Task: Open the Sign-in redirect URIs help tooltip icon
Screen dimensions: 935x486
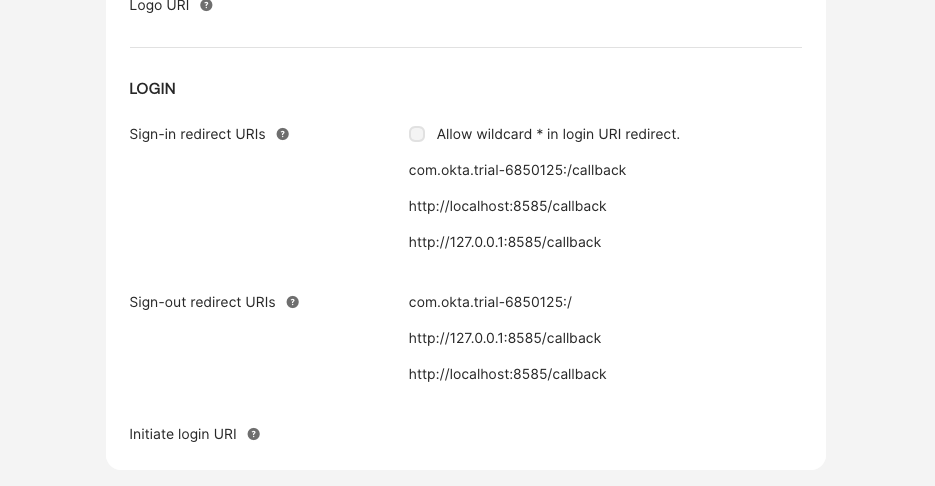Action: click(x=283, y=134)
